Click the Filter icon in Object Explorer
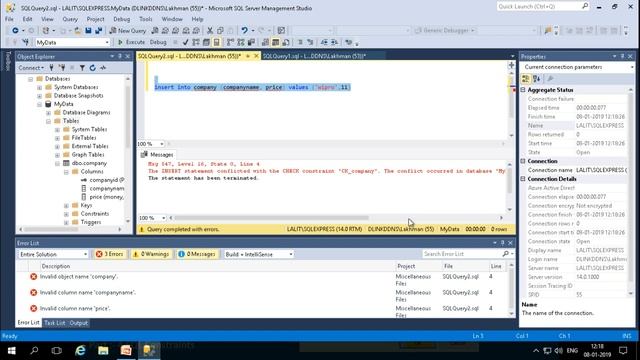Image resolution: width=640 pixels, height=360 pixels. tap(82, 68)
